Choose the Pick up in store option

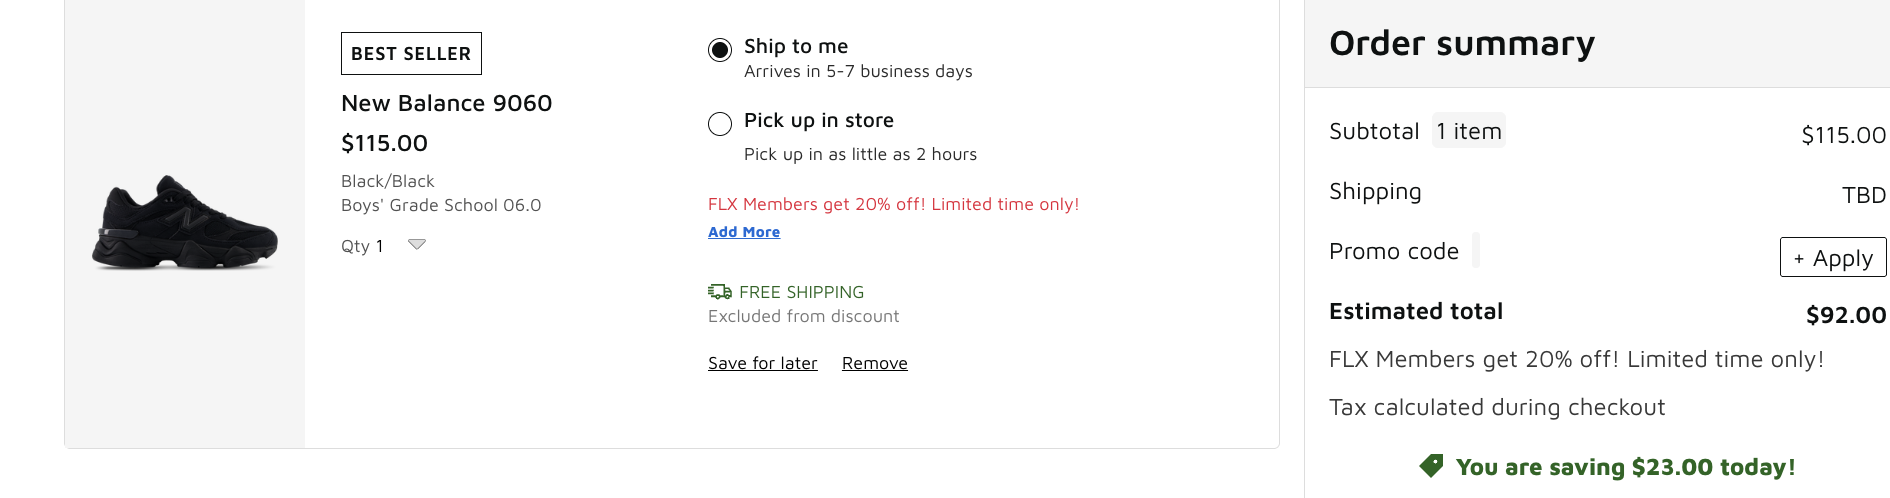(x=720, y=124)
